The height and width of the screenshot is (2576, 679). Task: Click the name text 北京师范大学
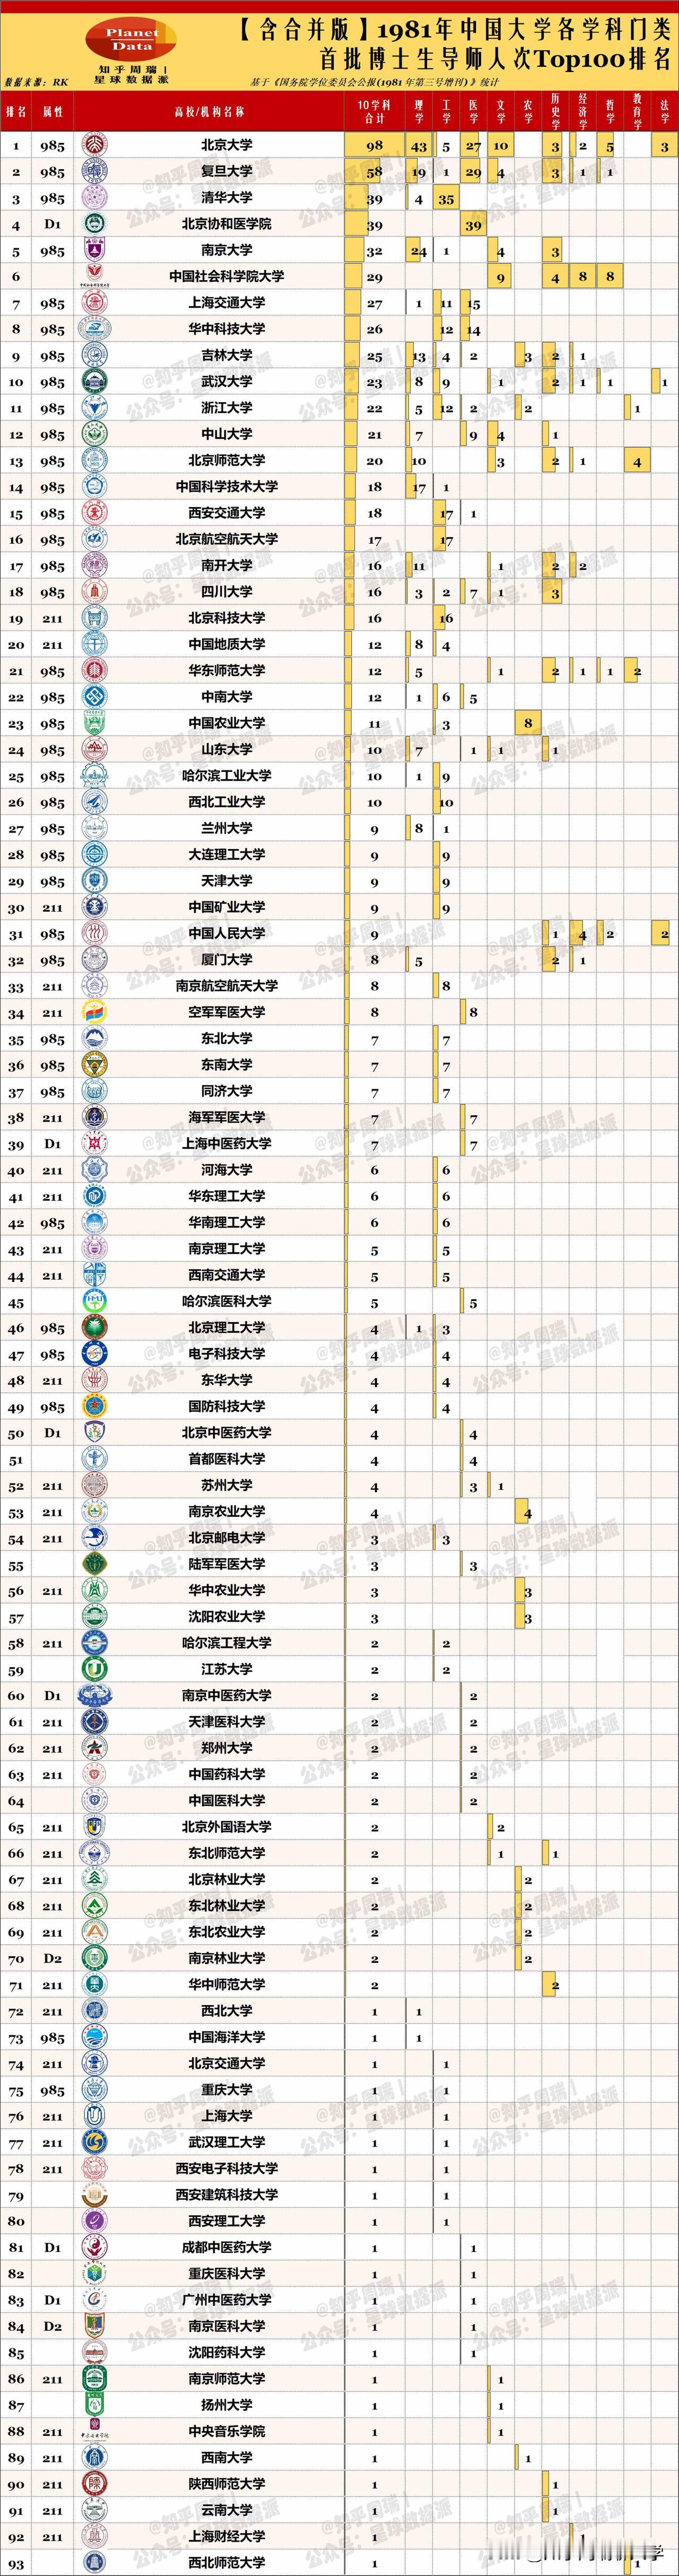[227, 460]
